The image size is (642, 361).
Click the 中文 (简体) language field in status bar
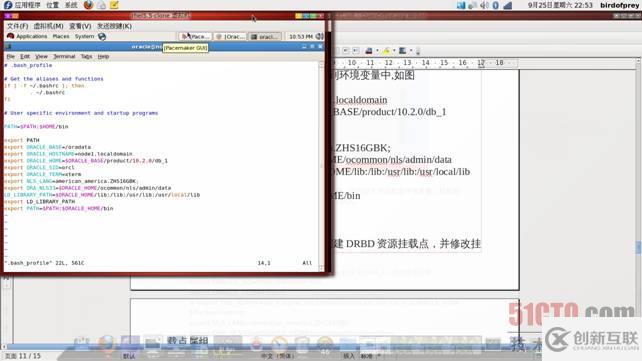pyautogui.click(x=278, y=356)
